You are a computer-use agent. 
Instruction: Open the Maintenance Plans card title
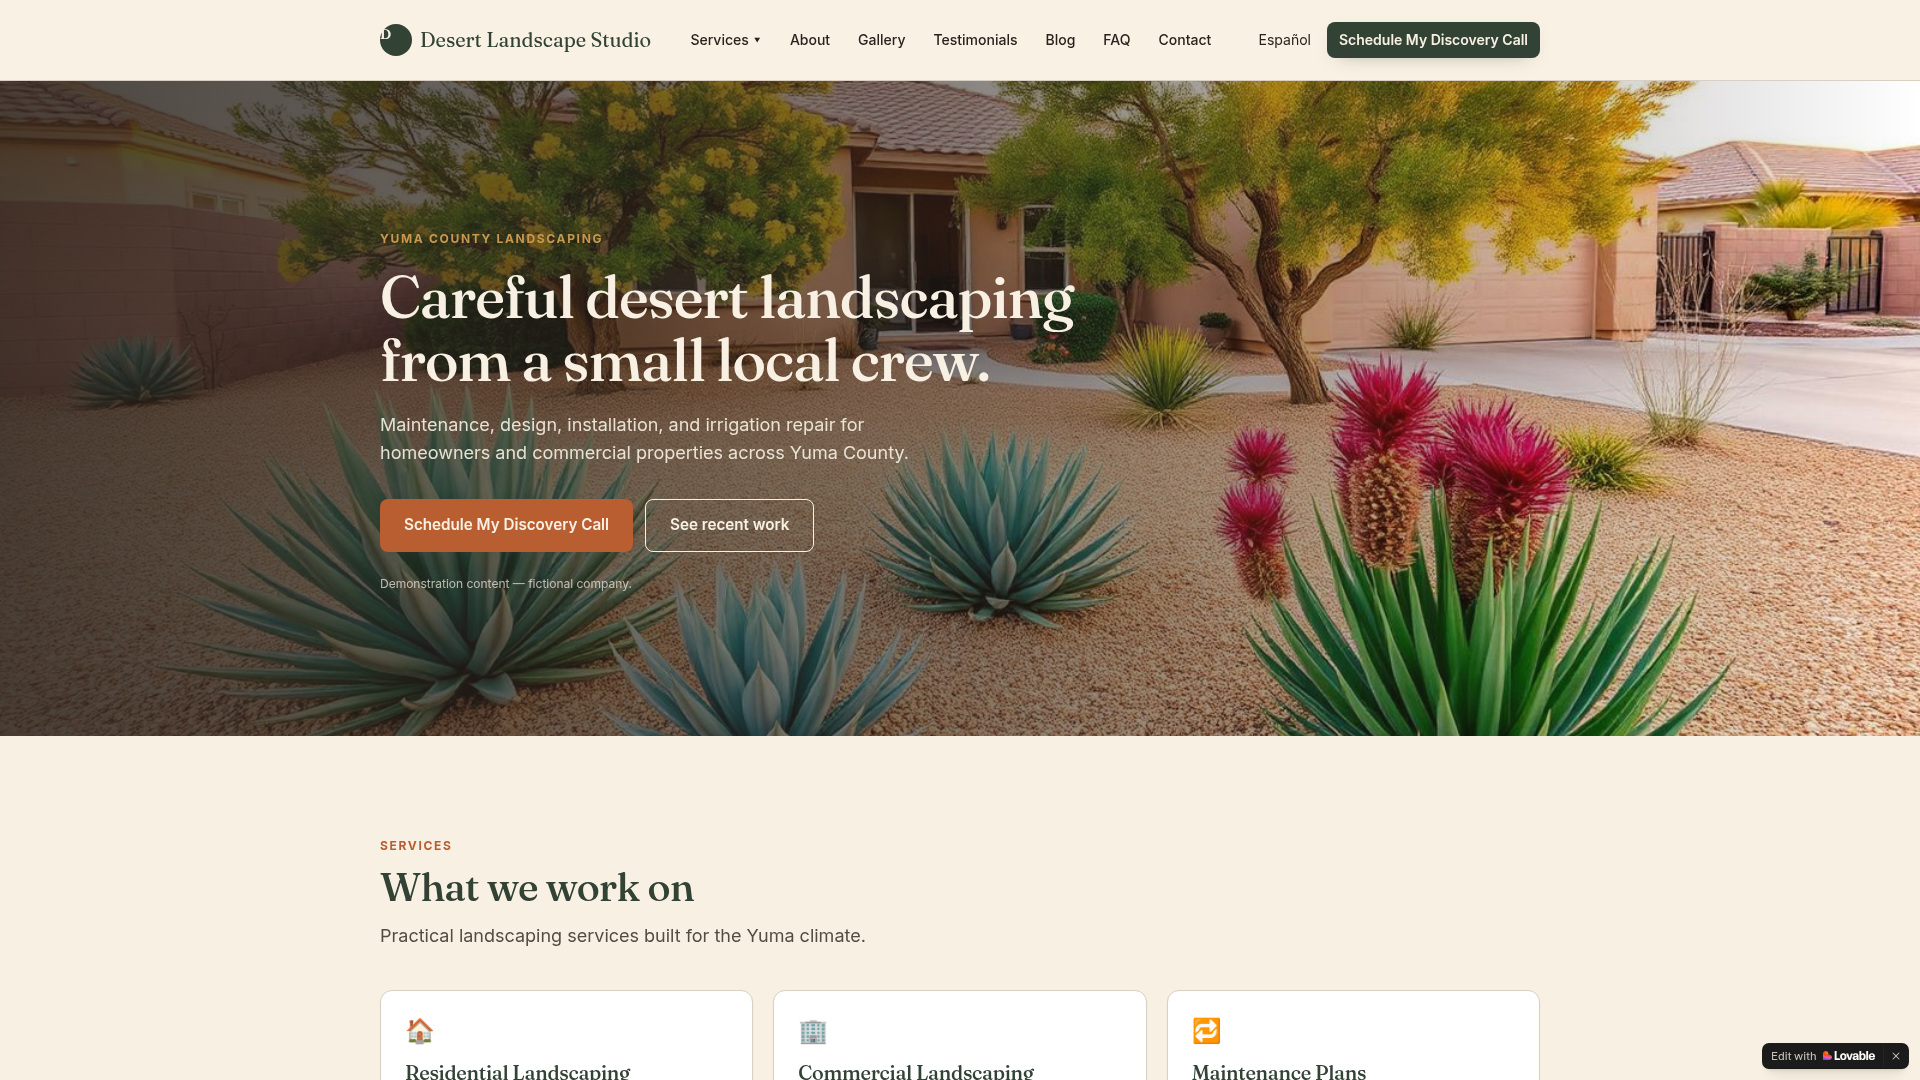(1279, 1071)
